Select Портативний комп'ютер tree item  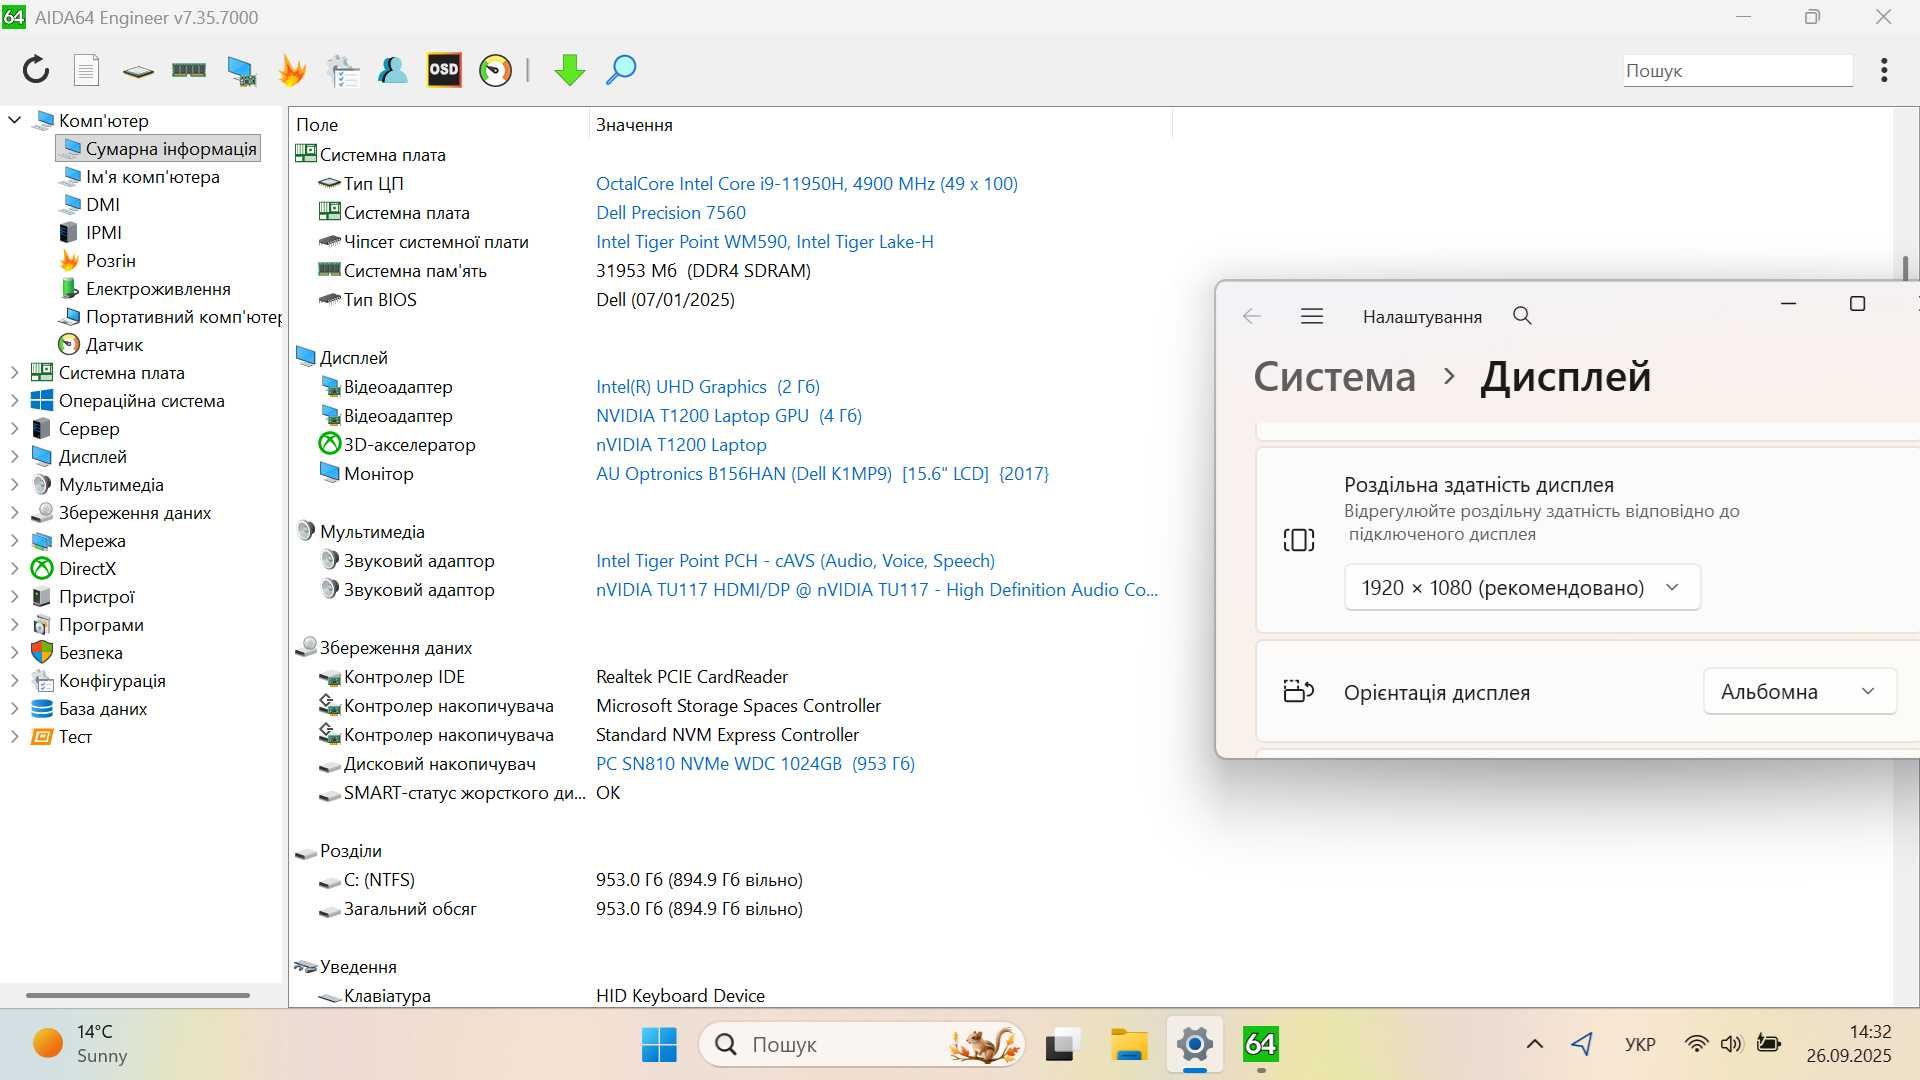click(x=171, y=316)
